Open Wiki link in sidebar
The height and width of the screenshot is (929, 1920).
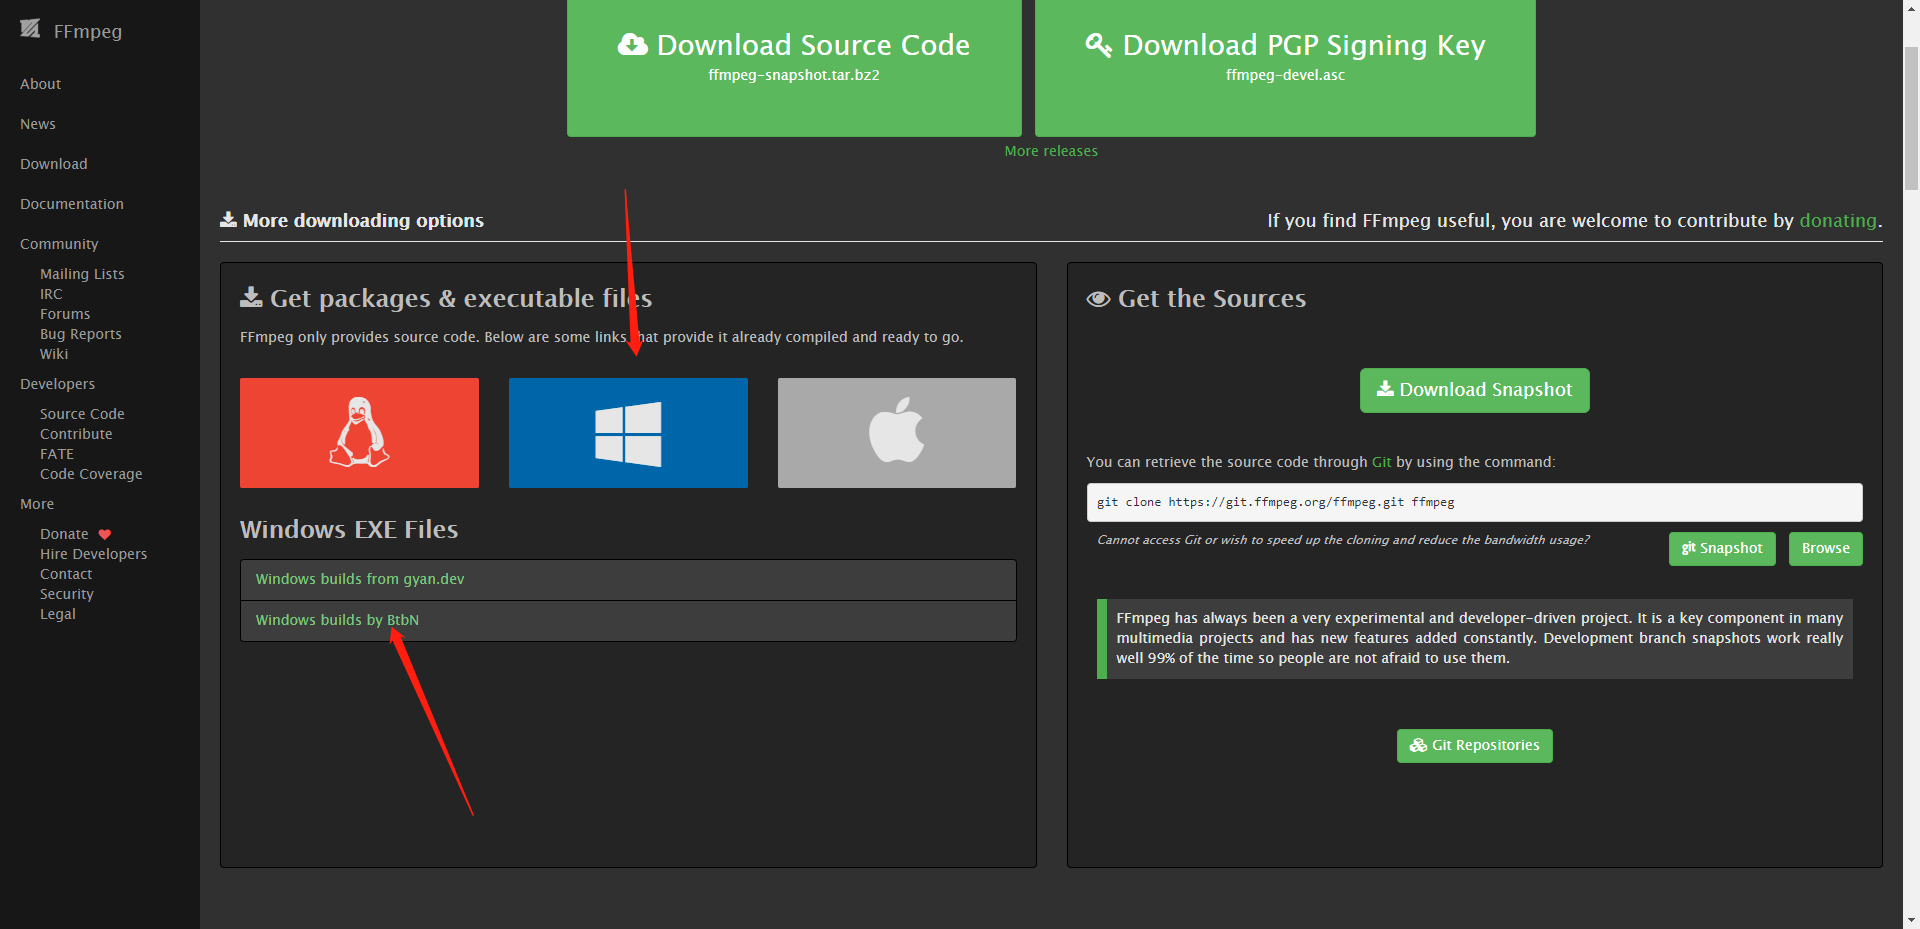54,354
